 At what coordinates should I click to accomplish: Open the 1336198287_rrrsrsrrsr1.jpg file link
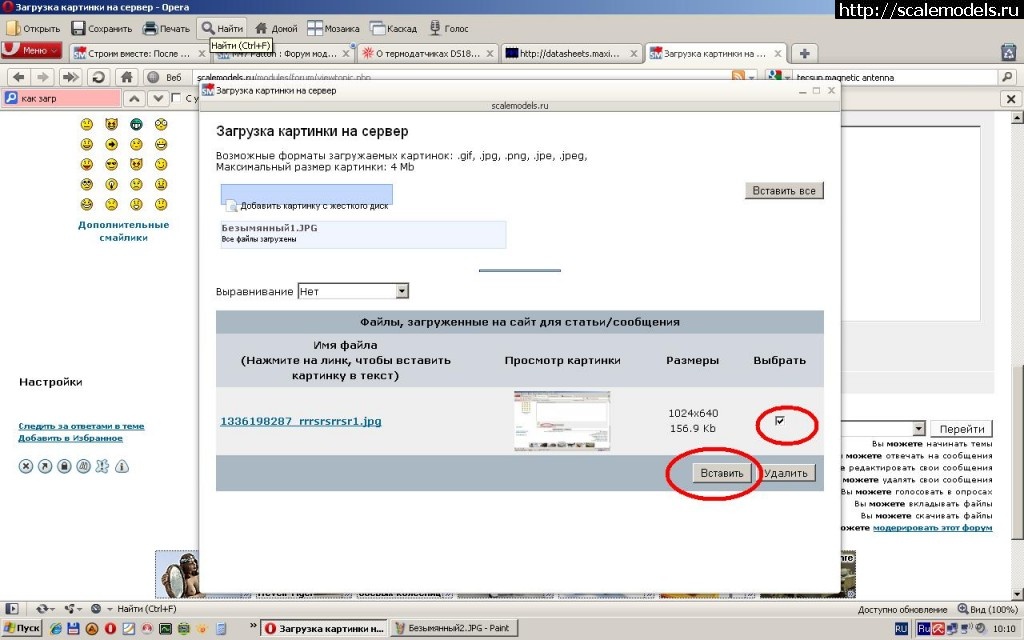[300, 421]
